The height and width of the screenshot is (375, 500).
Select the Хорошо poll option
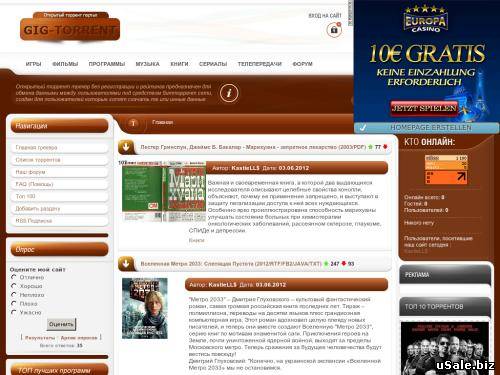14,286
